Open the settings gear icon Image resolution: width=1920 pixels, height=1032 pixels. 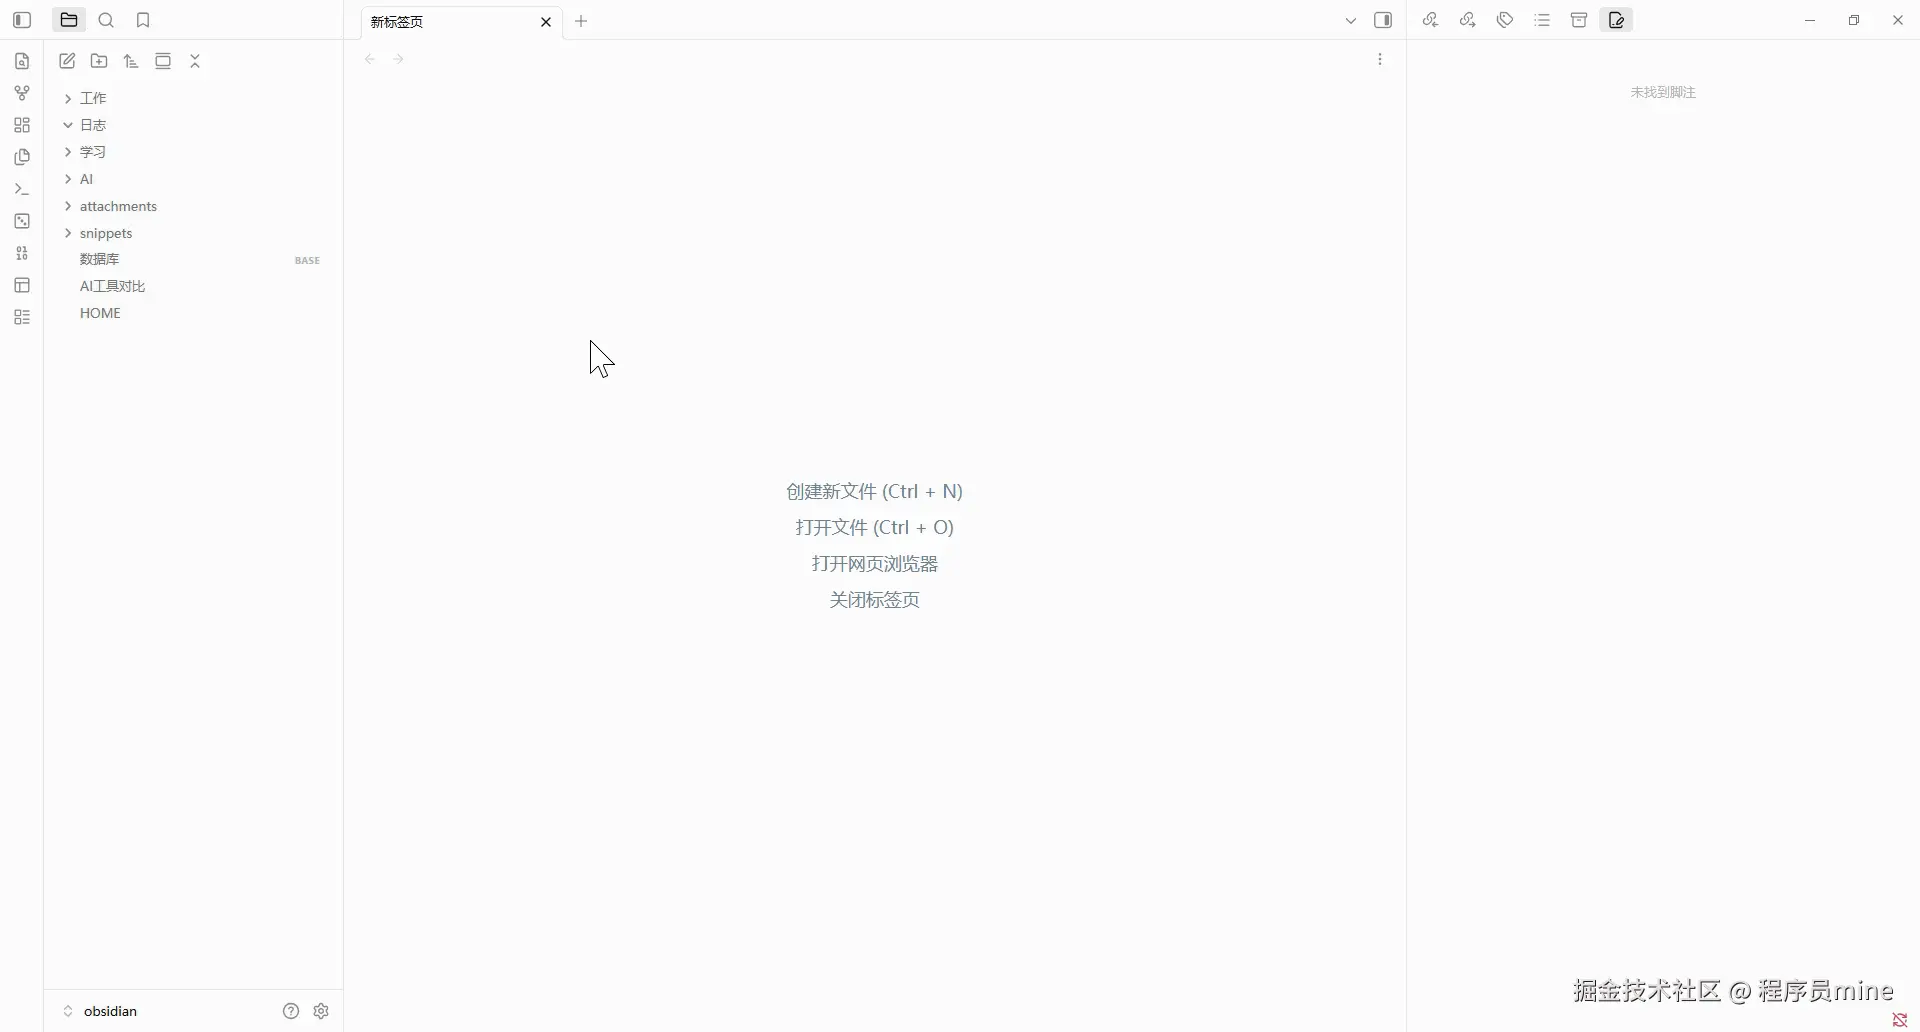click(x=321, y=1011)
